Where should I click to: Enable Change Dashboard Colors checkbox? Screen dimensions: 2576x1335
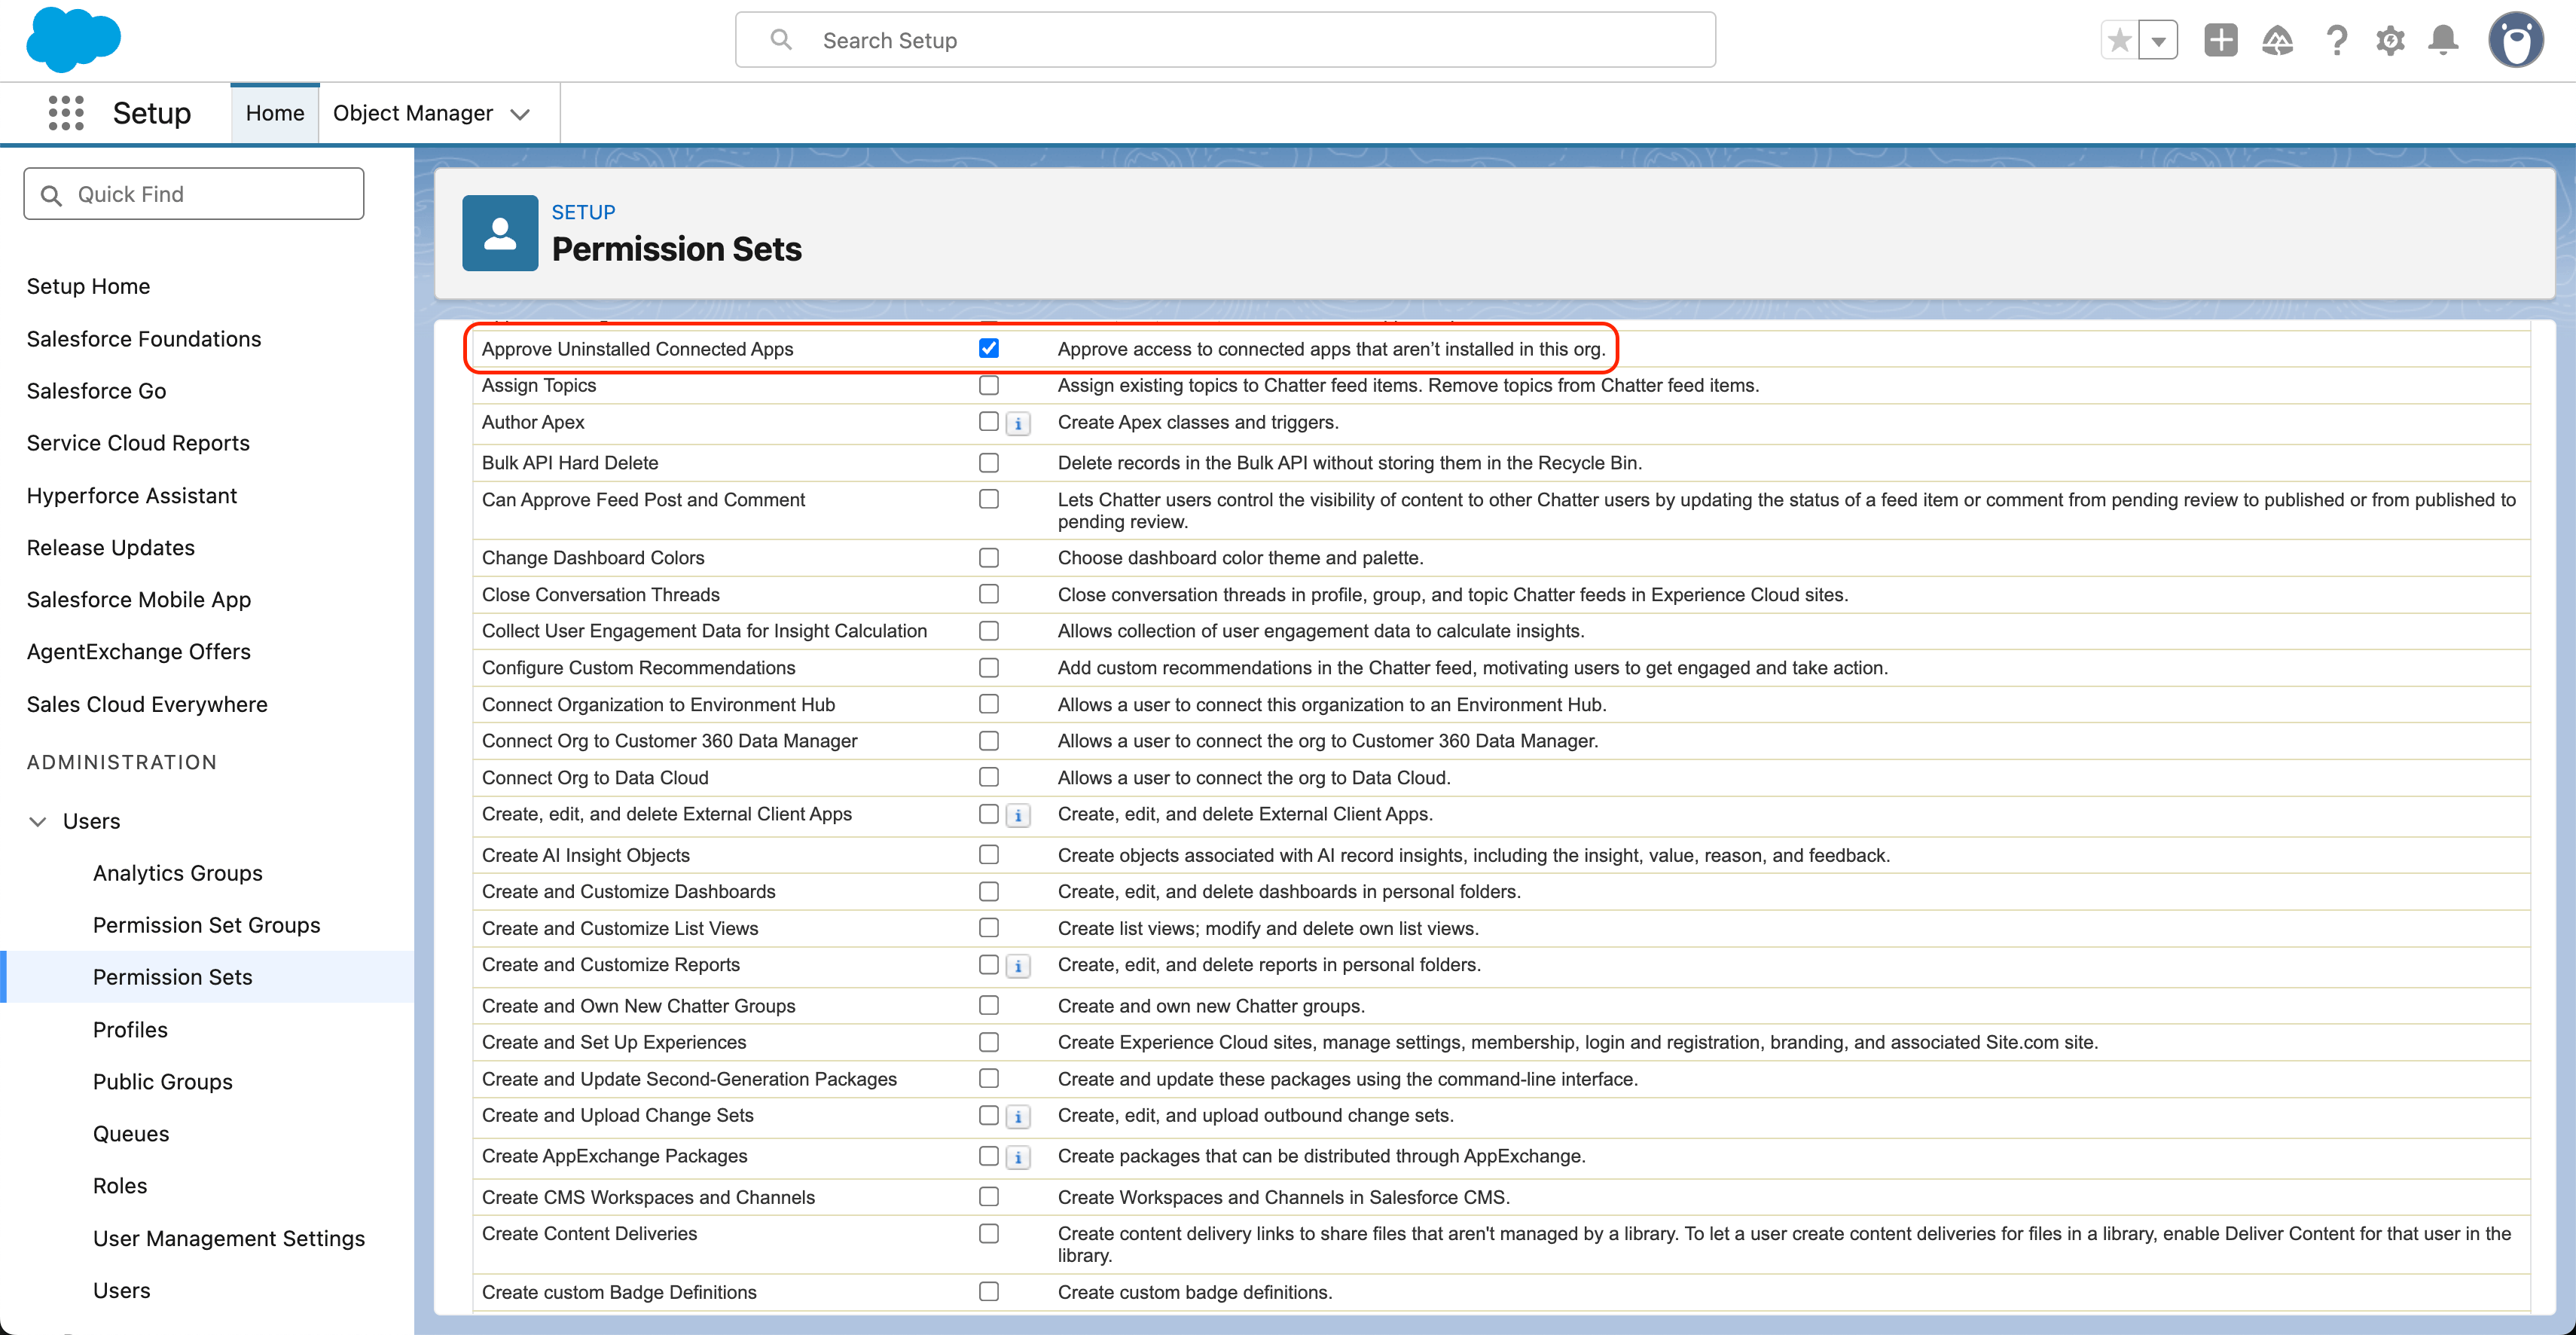point(989,558)
